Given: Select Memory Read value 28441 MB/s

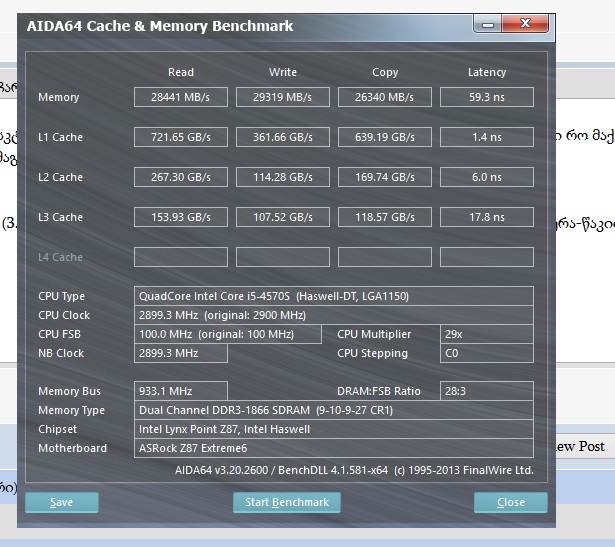Looking at the screenshot, I should click(x=181, y=97).
